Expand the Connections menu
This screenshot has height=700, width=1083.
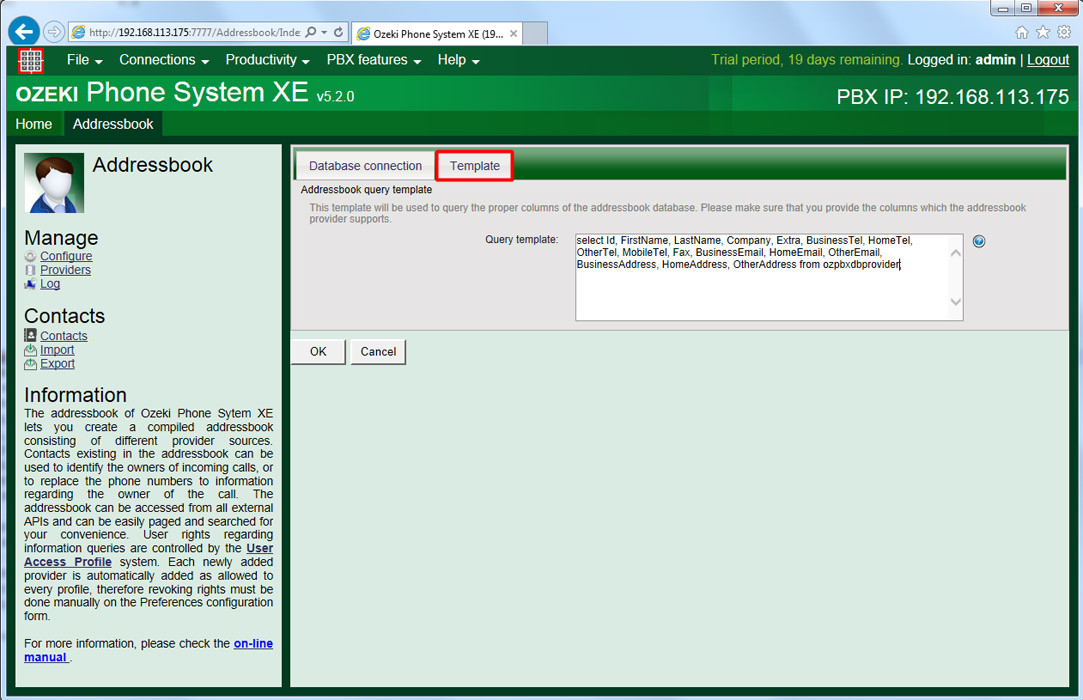[164, 60]
